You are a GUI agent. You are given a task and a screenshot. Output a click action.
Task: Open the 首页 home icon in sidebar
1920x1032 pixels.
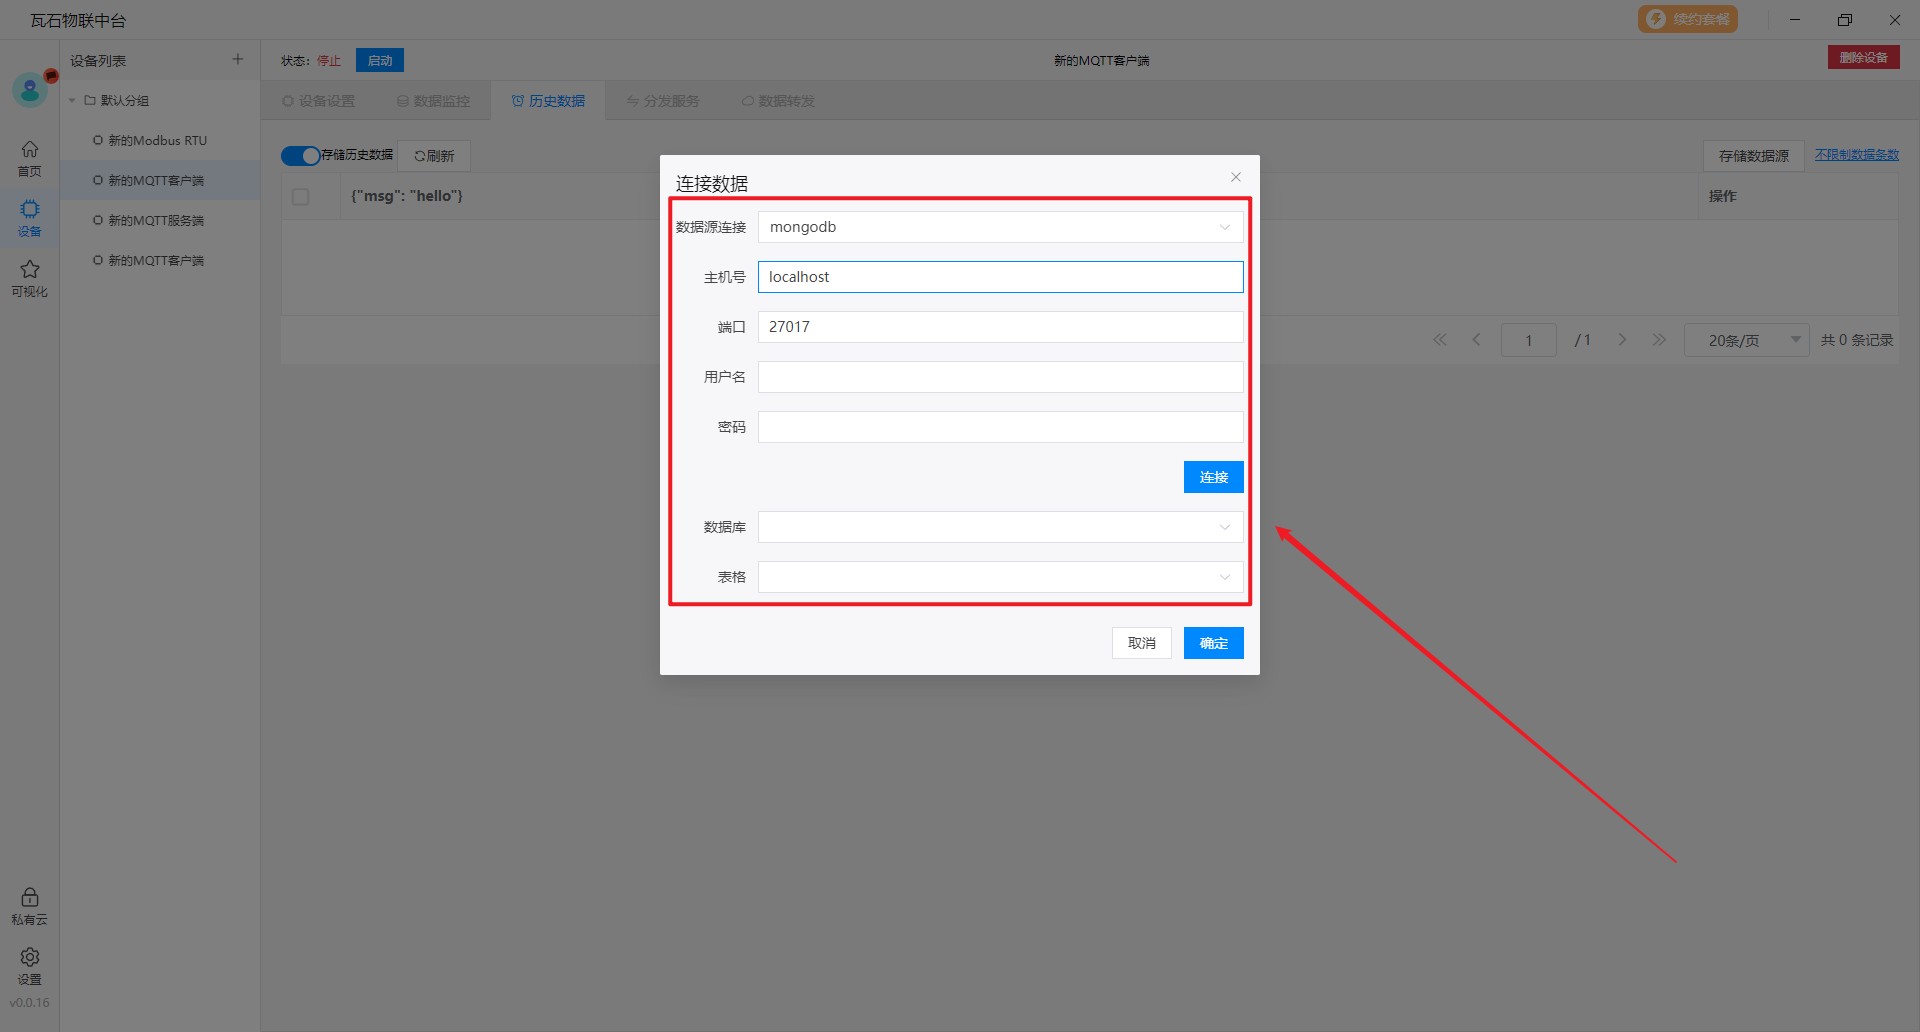pyautogui.click(x=30, y=158)
